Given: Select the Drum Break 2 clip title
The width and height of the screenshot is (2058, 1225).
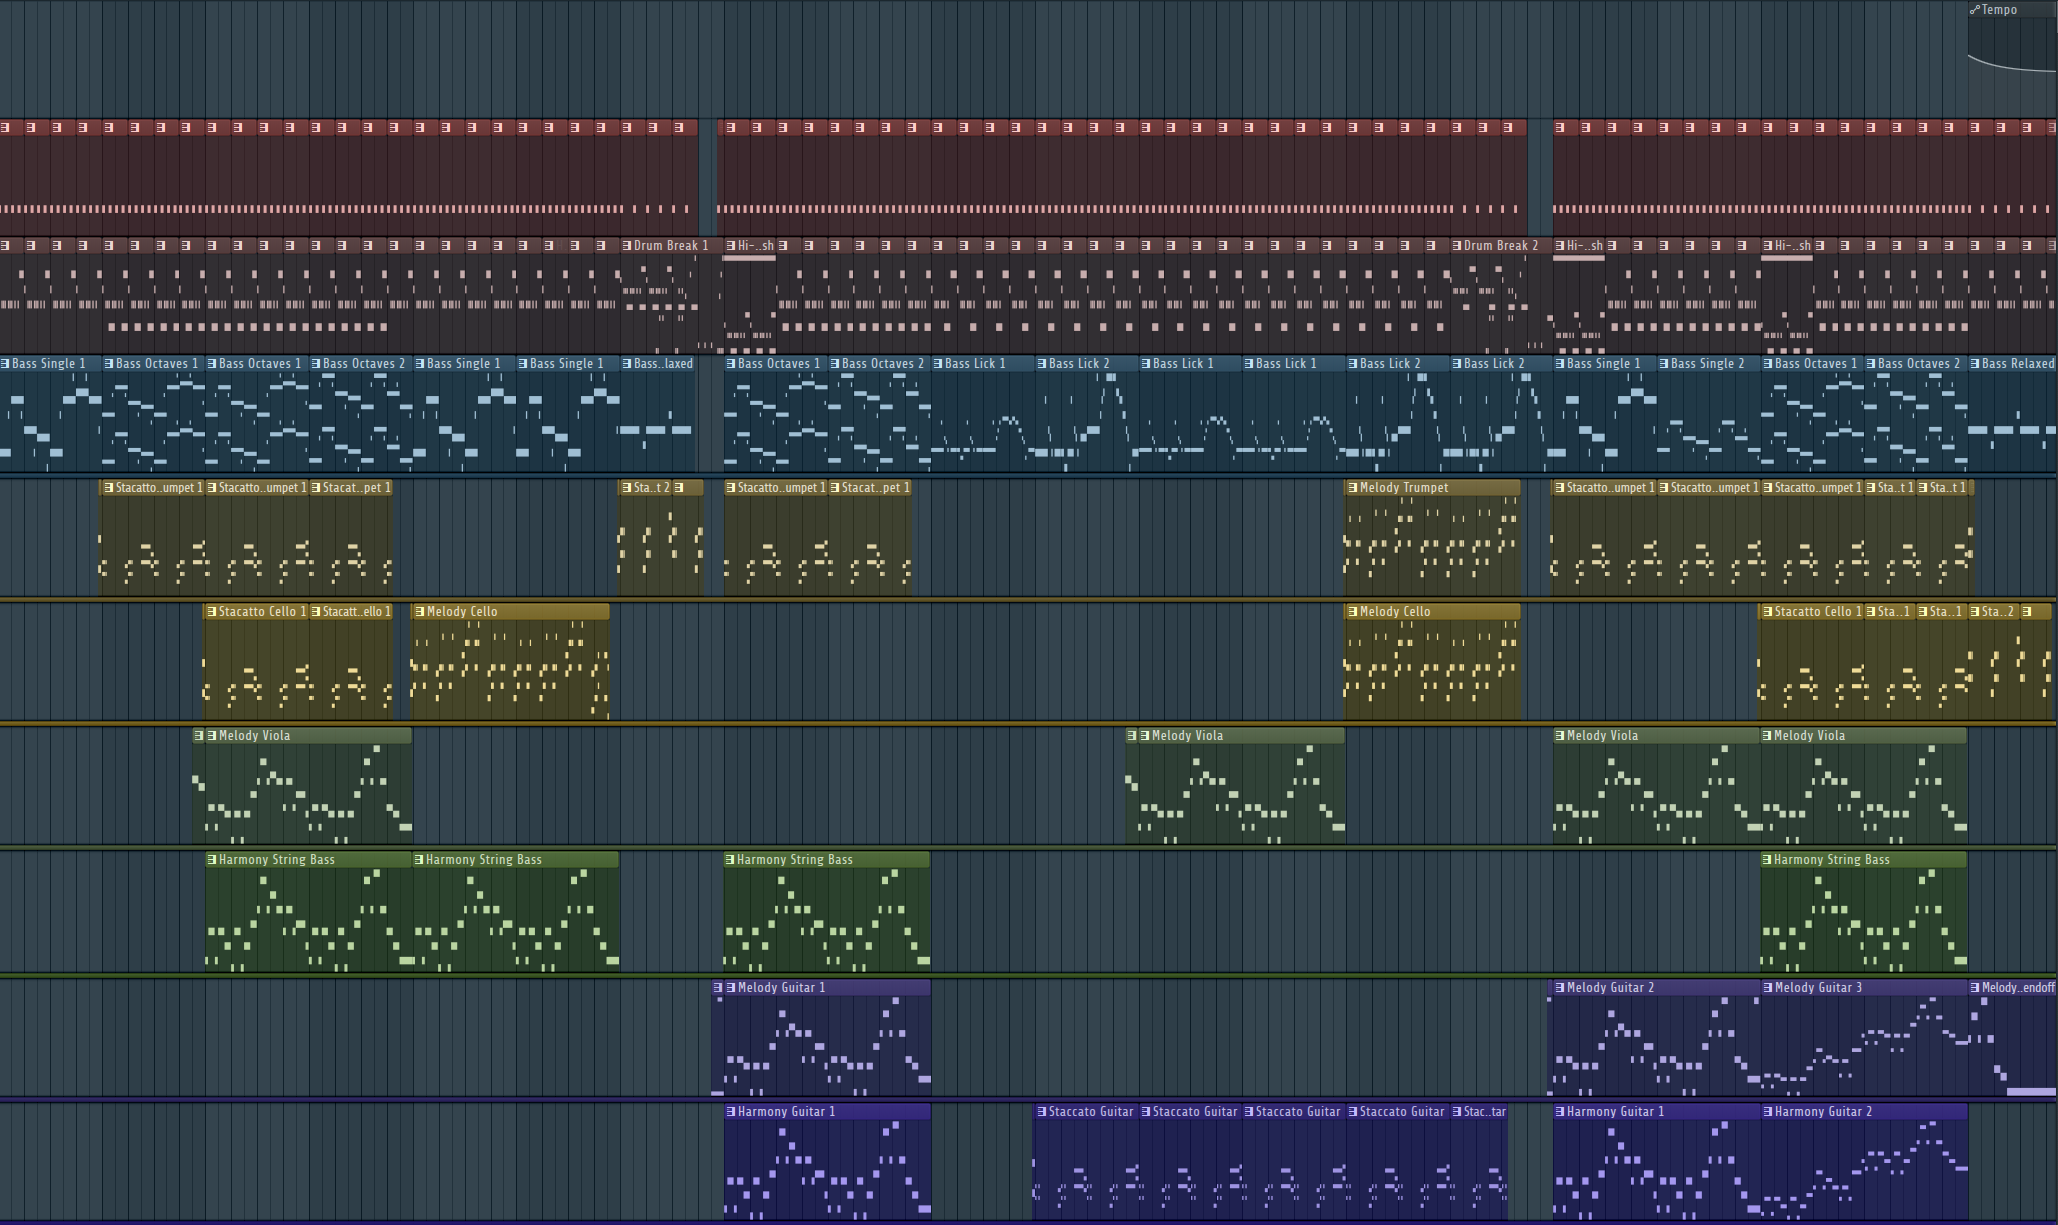Looking at the screenshot, I should coord(1501,246).
